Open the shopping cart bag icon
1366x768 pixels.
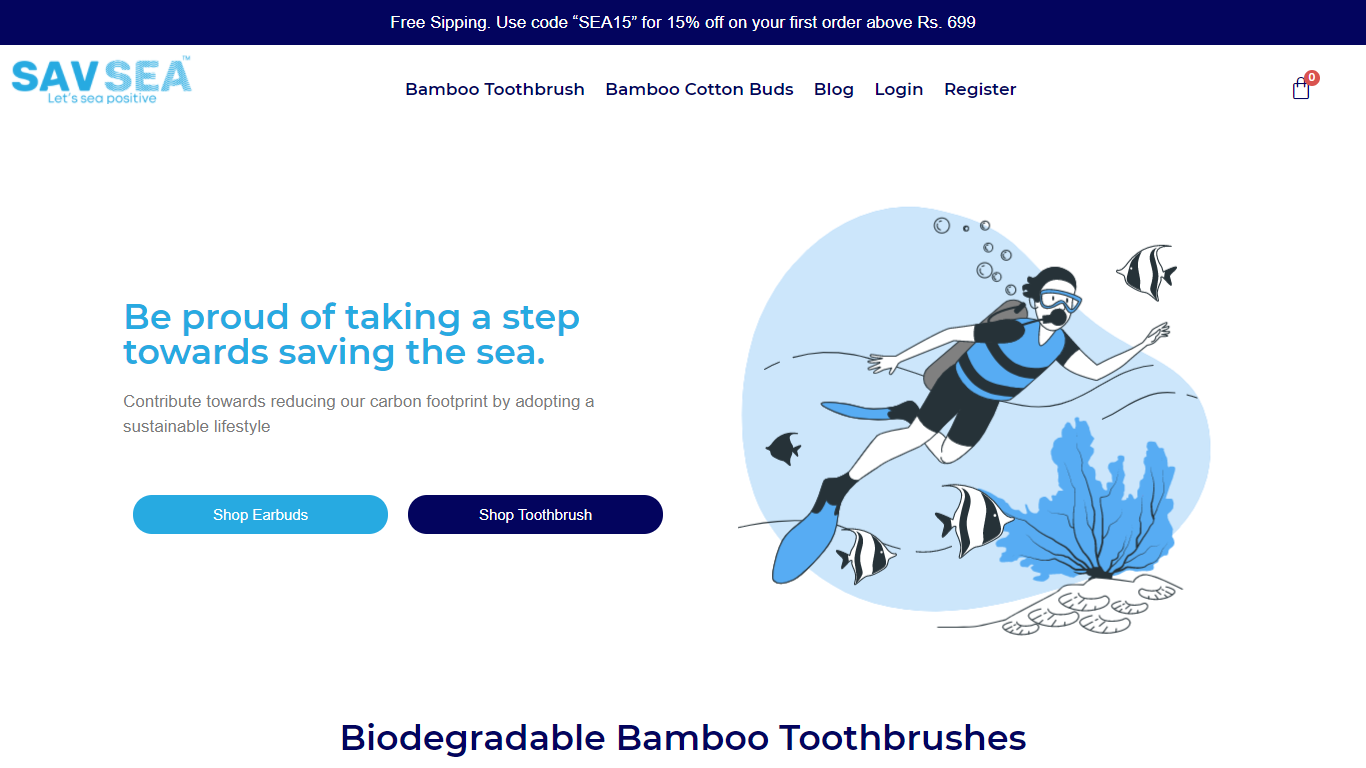[1300, 89]
